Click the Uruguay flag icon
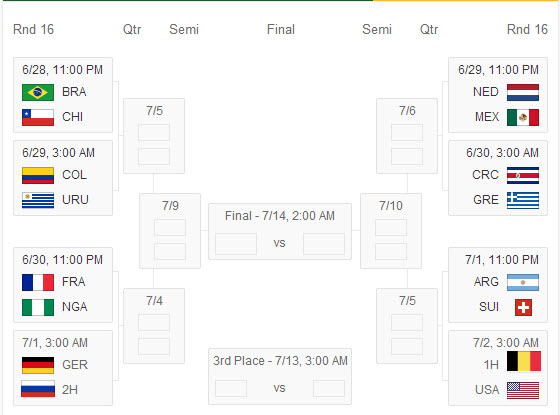Image resolution: width=560 pixels, height=415 pixels. [x=38, y=200]
